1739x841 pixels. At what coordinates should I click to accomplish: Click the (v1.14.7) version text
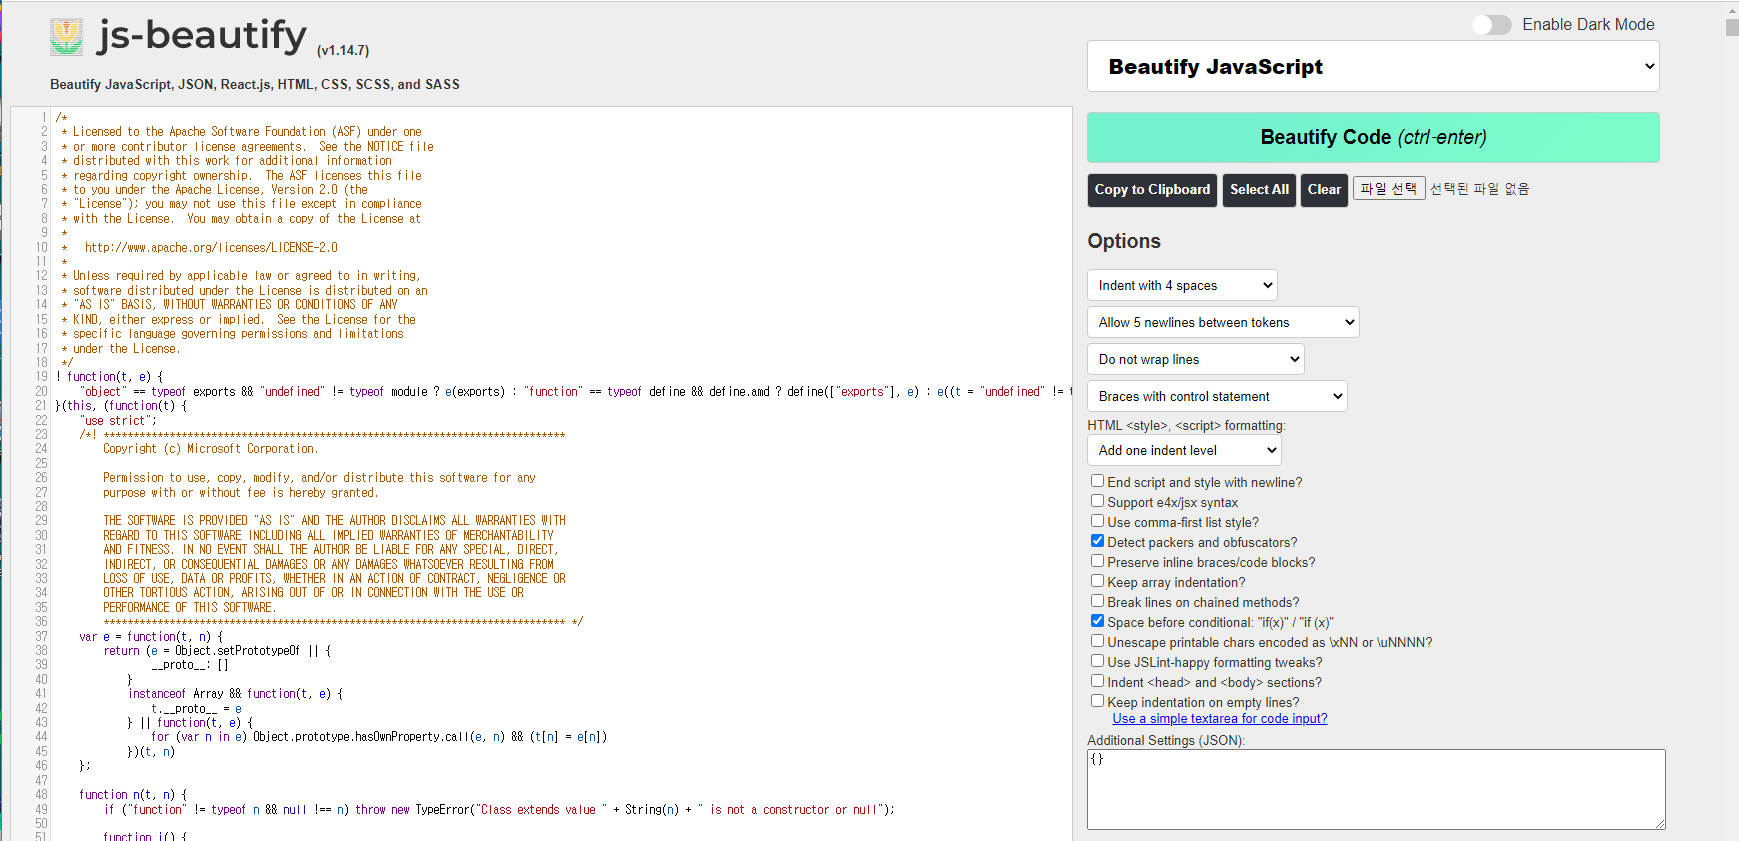[343, 51]
